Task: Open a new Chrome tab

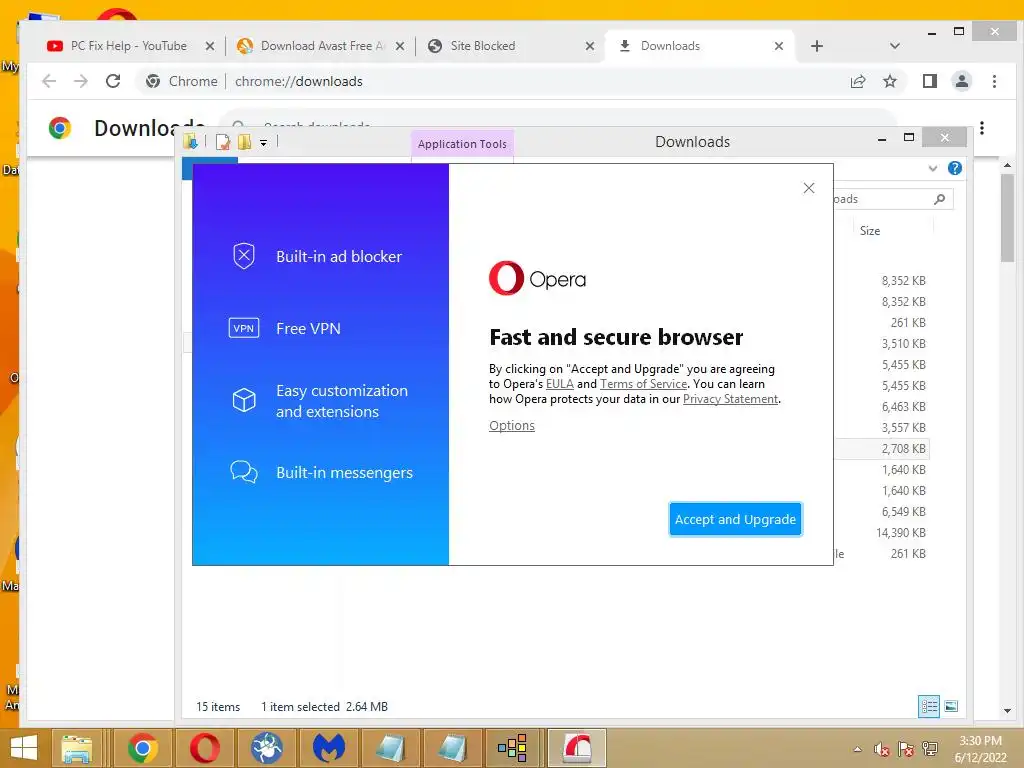Action: coord(816,46)
